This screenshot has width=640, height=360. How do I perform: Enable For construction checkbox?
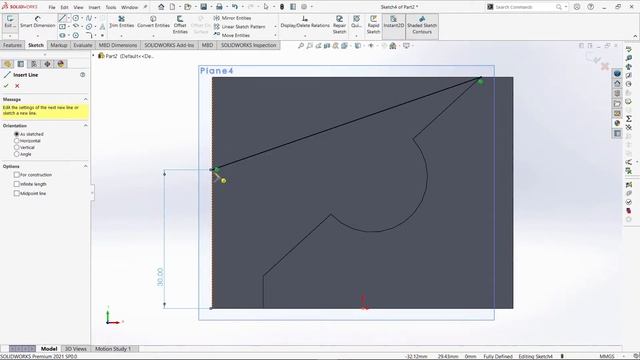pyautogui.click(x=17, y=175)
